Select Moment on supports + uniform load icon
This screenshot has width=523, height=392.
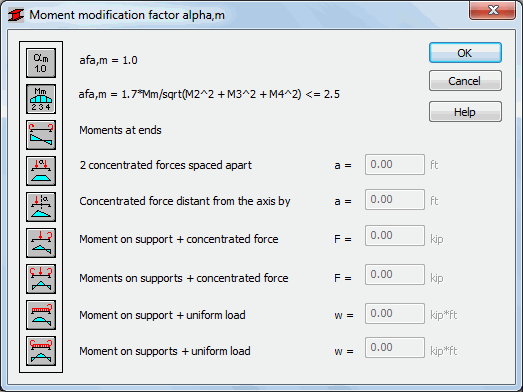click(x=41, y=351)
